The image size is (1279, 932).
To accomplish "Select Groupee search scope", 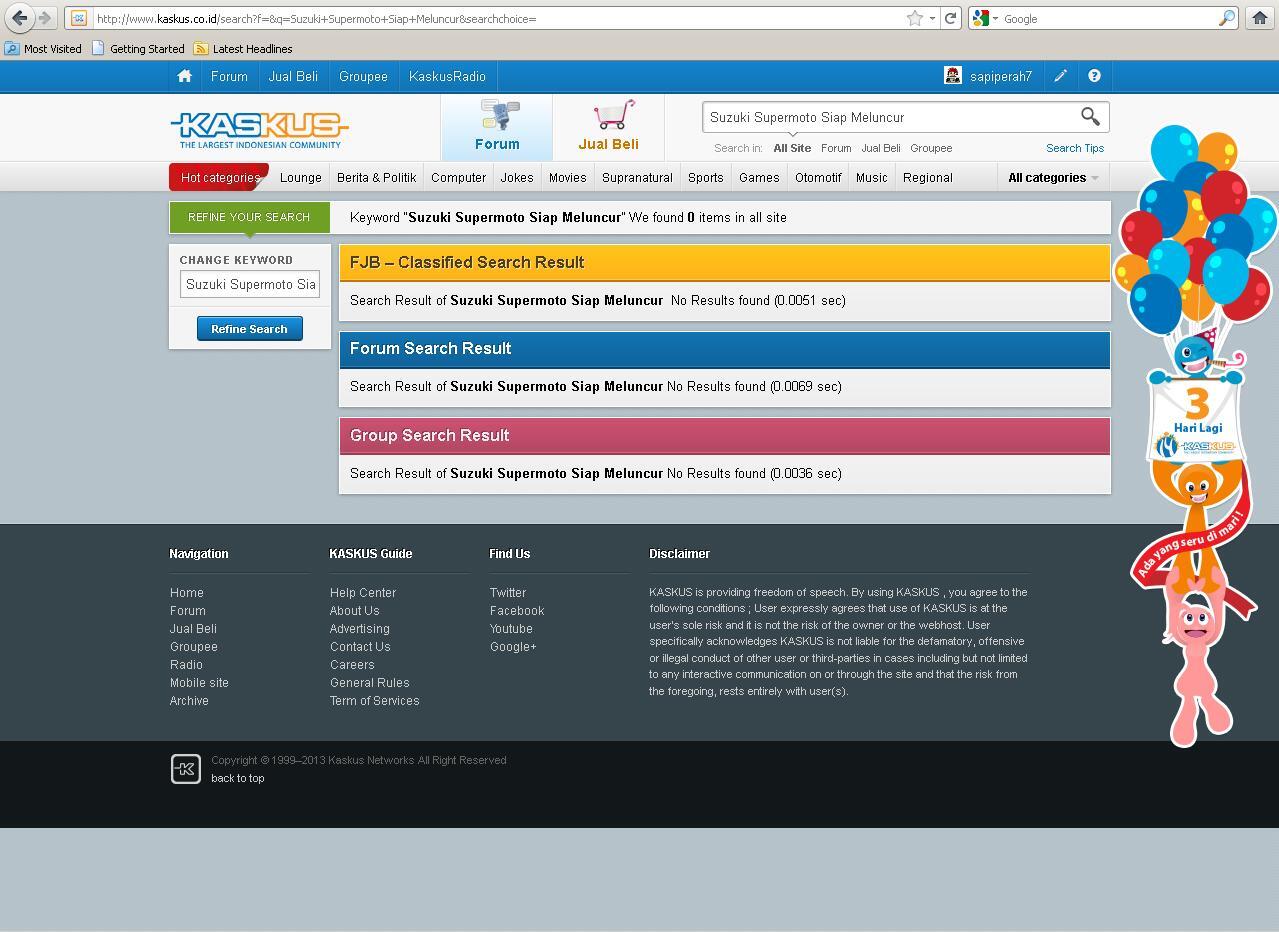I will (931, 148).
